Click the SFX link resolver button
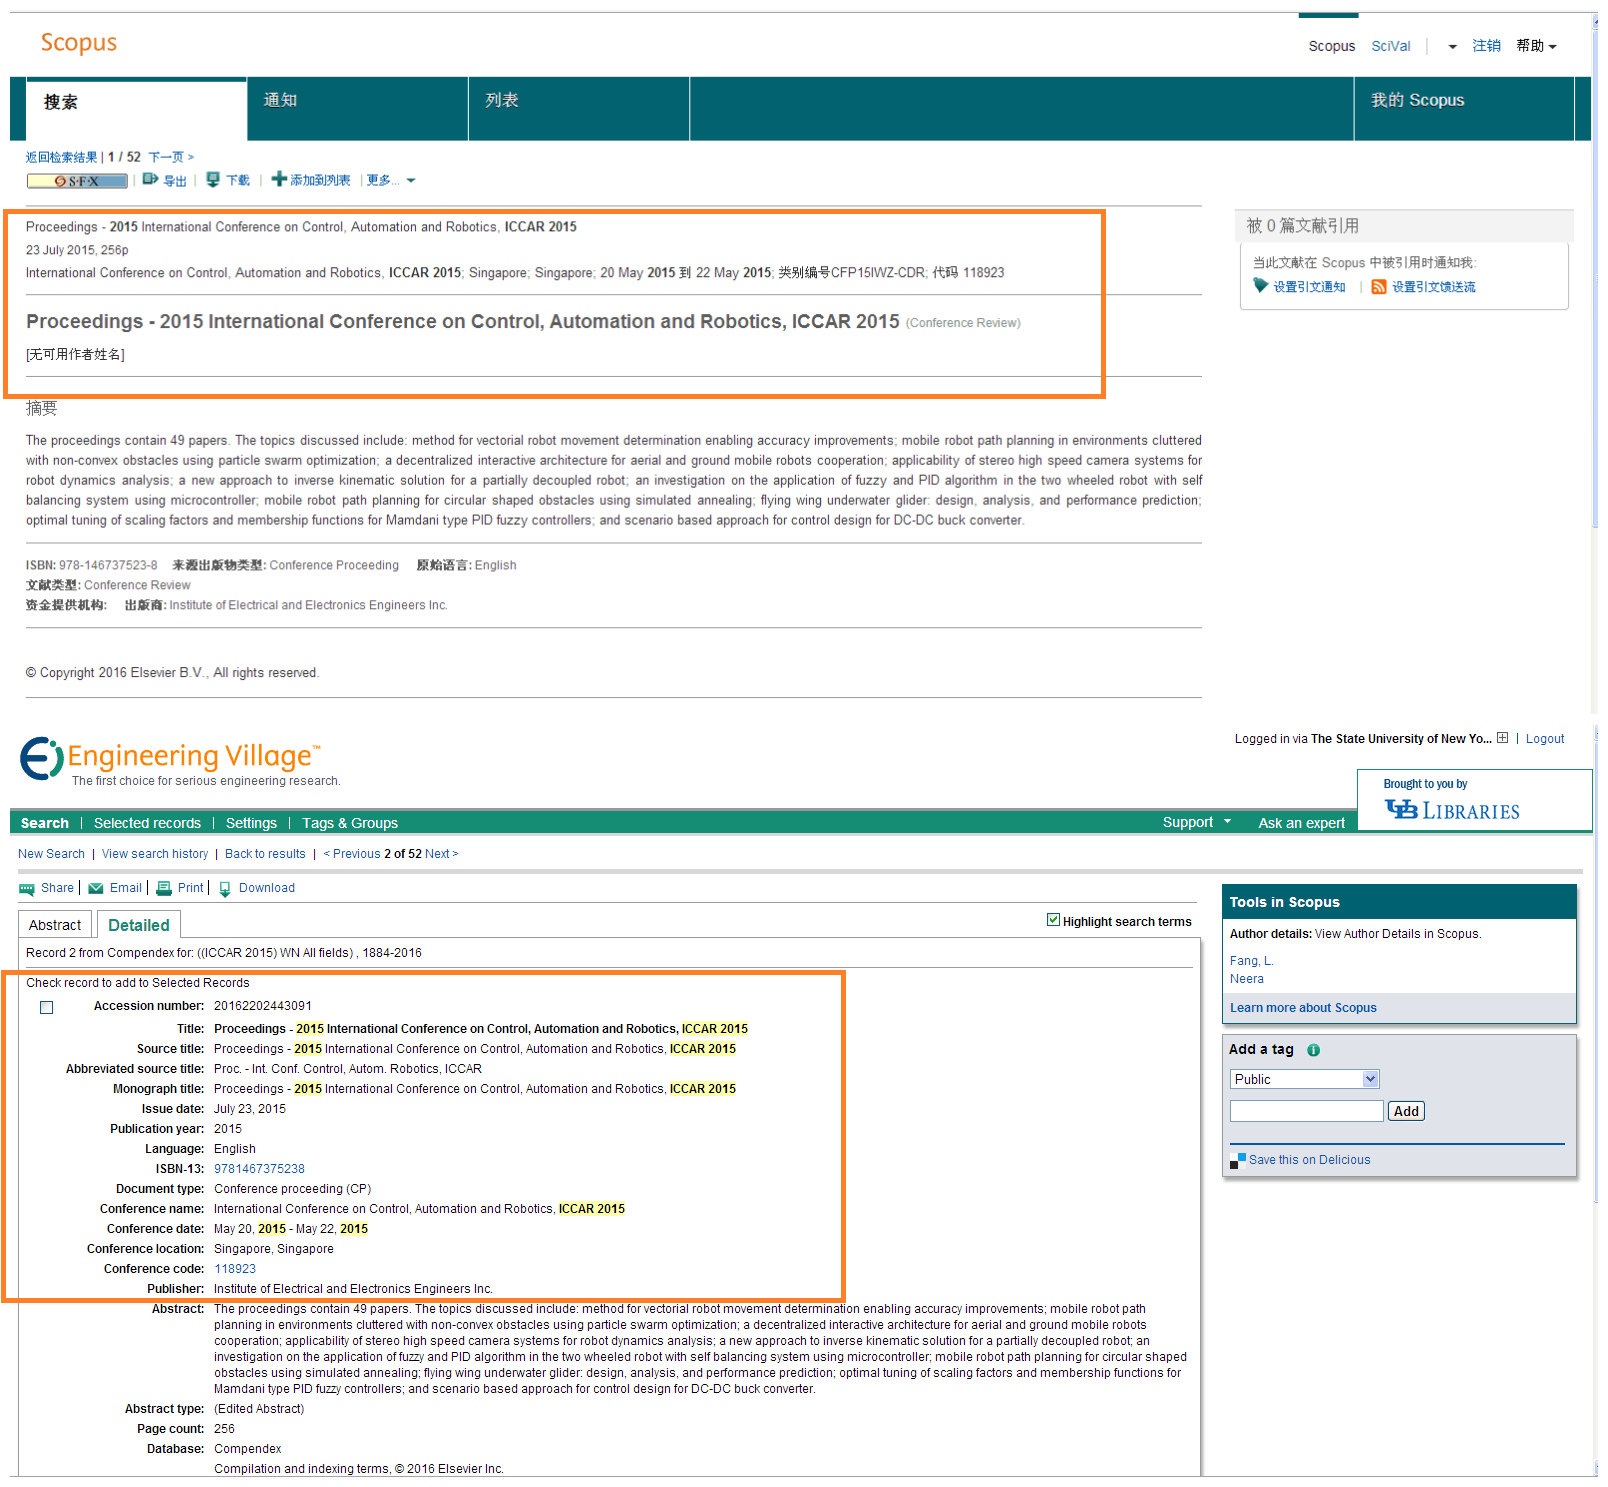This screenshot has width=1608, height=1487. point(77,181)
